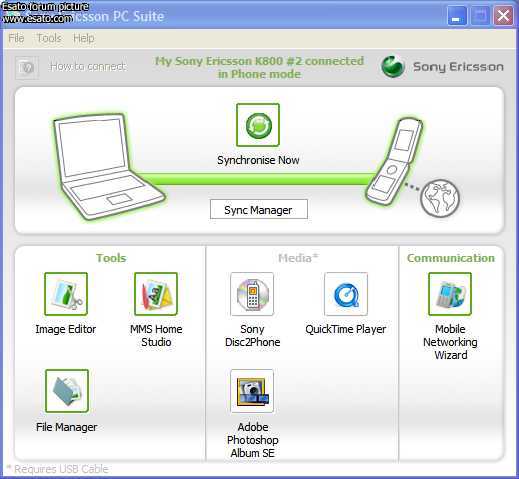Start the Mobile Networking Wizard
Image resolution: width=519 pixels, height=479 pixels.
tap(450, 294)
